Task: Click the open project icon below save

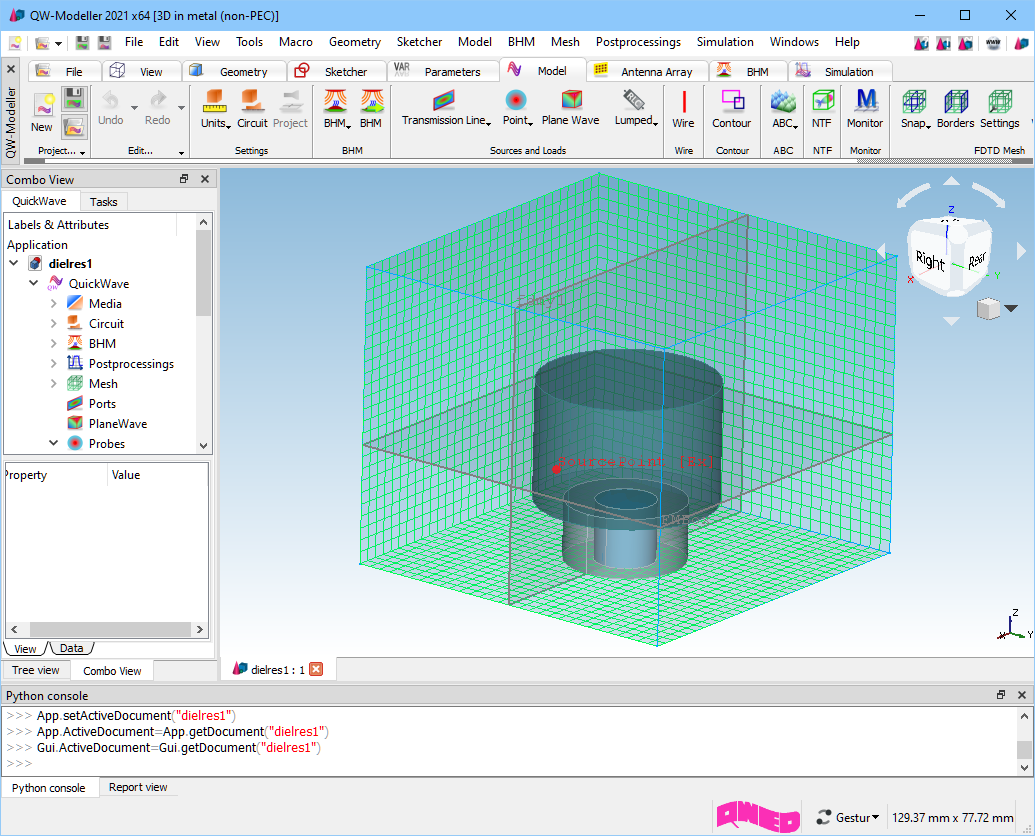Action: (74, 127)
